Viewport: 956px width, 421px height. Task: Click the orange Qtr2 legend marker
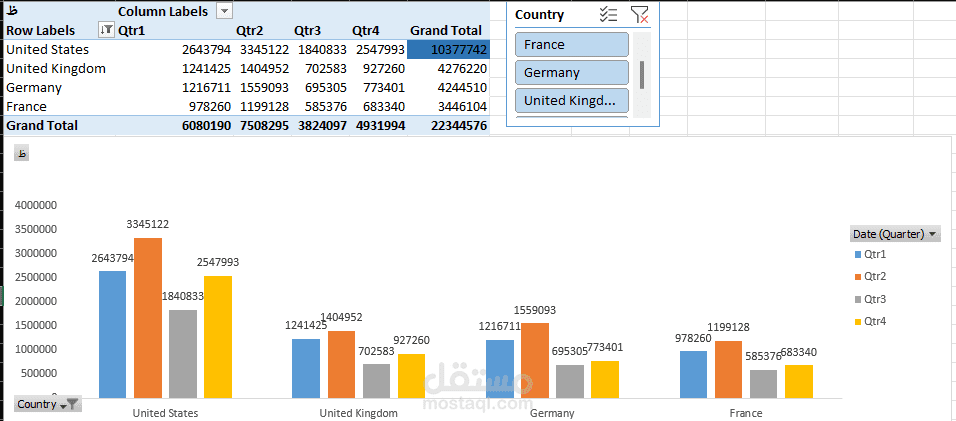856,277
